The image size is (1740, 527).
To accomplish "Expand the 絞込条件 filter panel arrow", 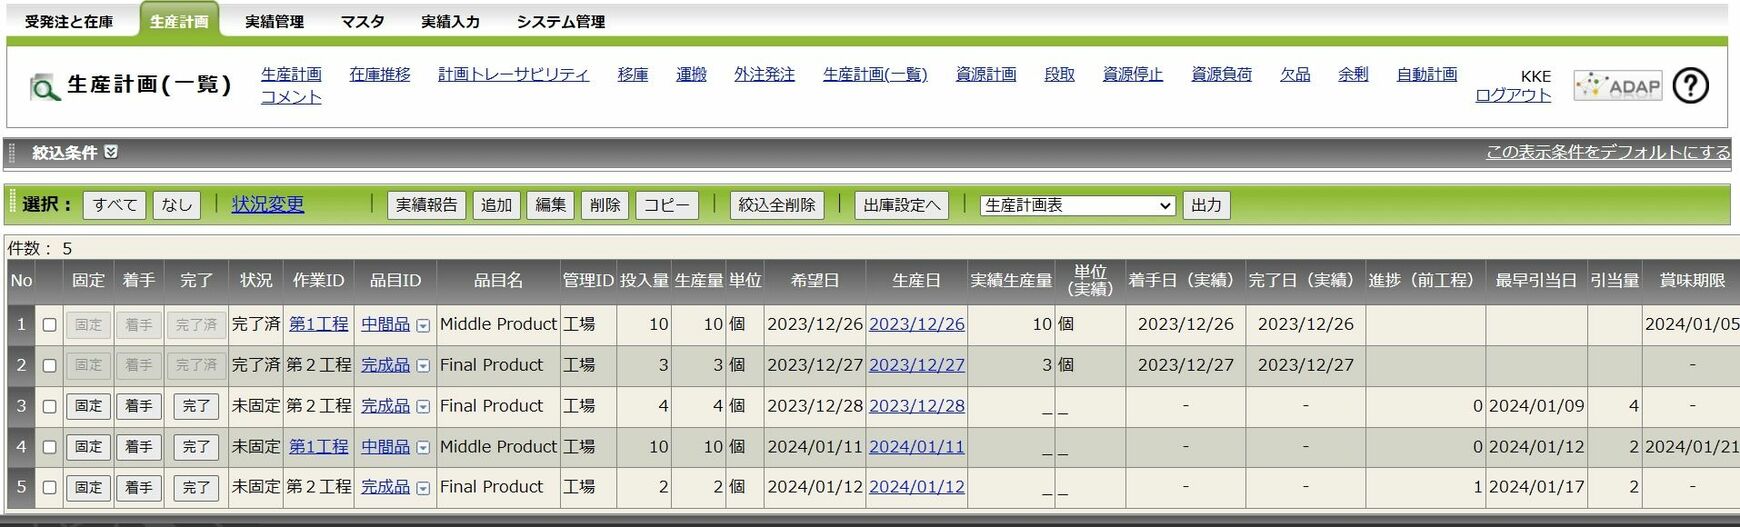I will point(111,152).
